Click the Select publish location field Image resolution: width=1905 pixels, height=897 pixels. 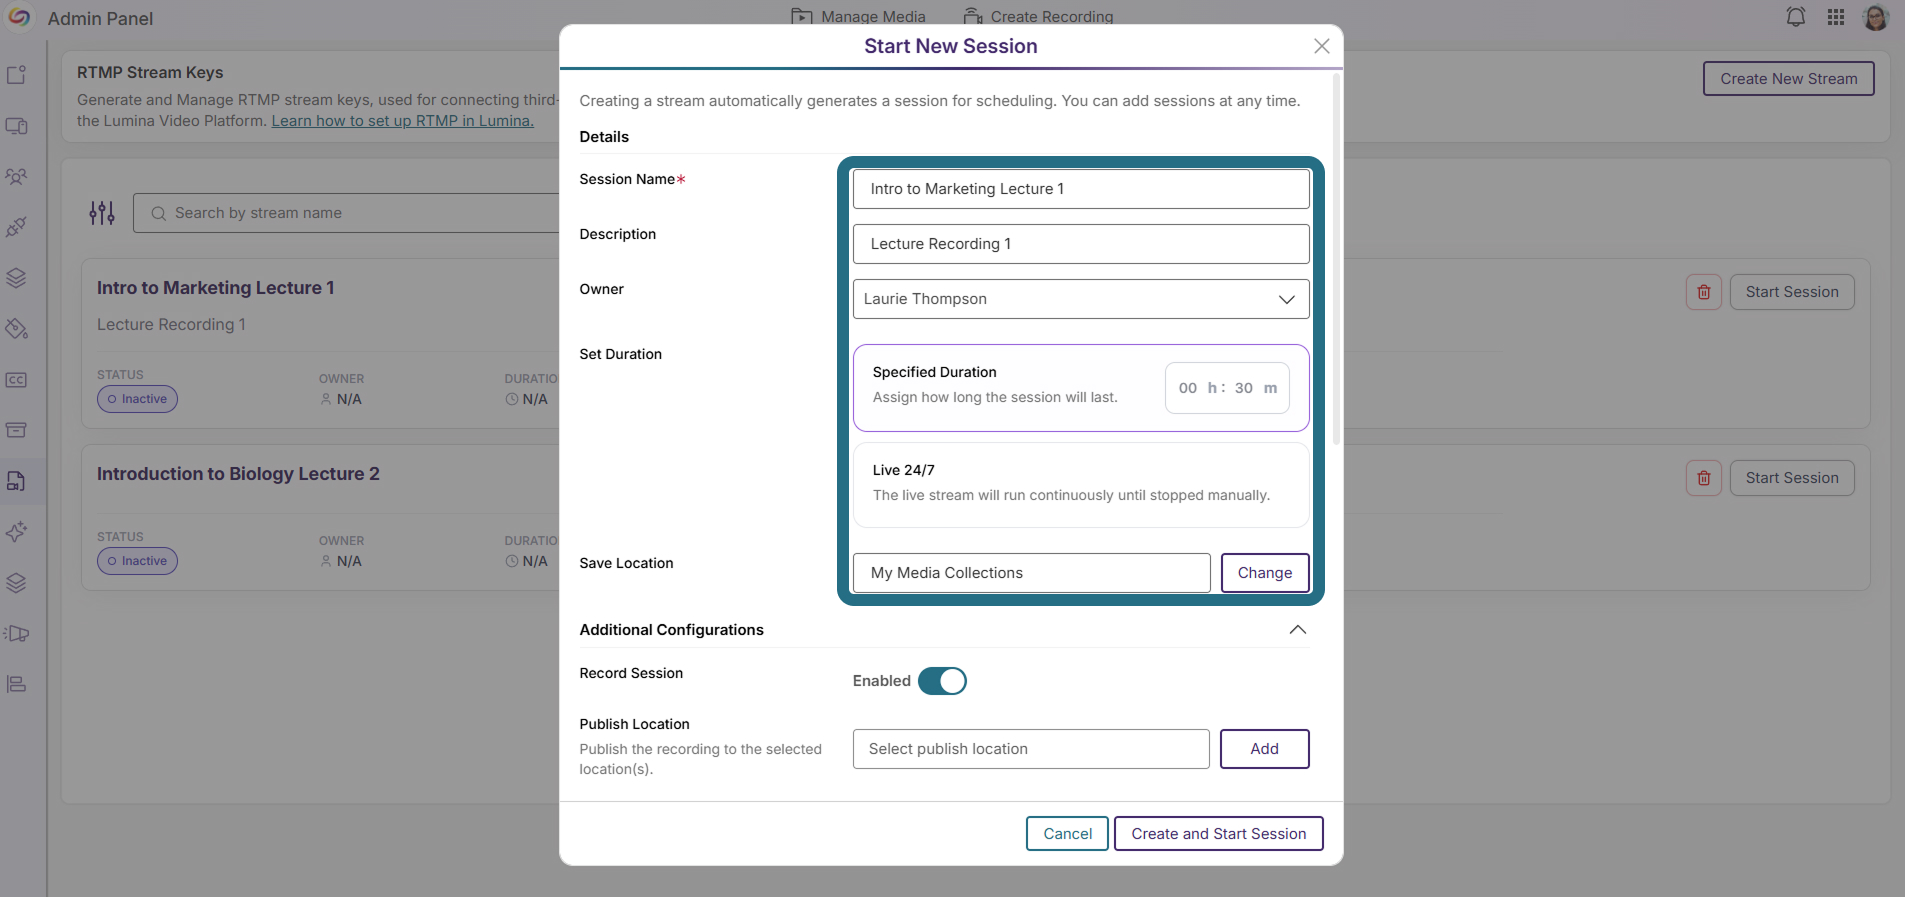coord(1031,749)
